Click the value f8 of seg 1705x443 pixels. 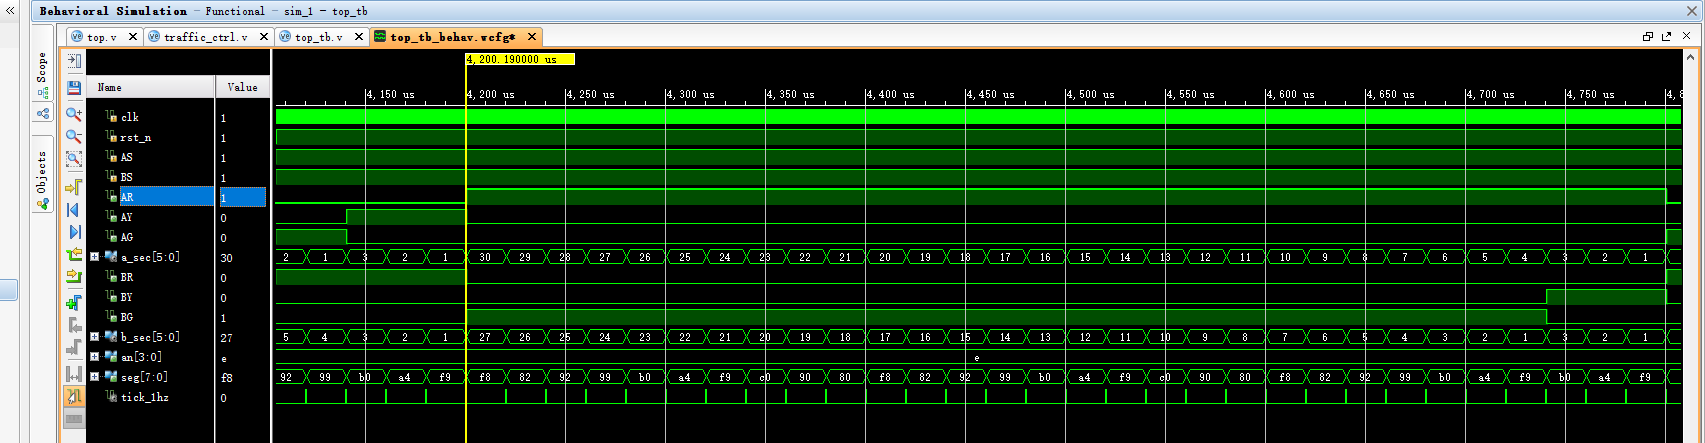(226, 378)
